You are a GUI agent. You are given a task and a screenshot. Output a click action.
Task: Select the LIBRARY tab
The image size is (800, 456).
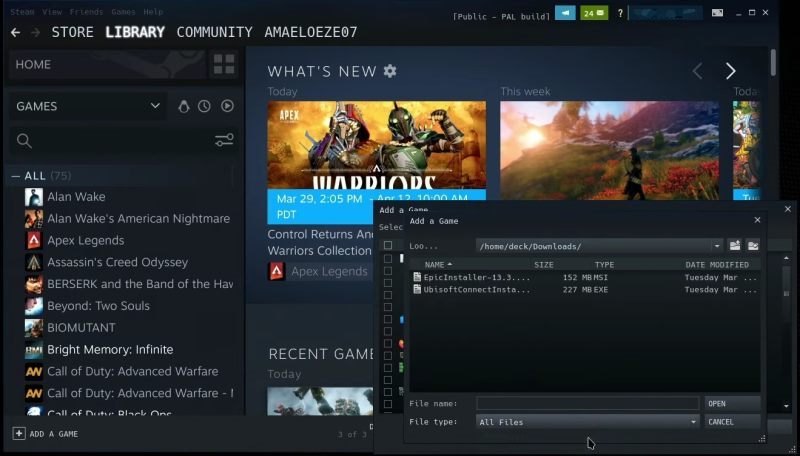[x=135, y=32]
